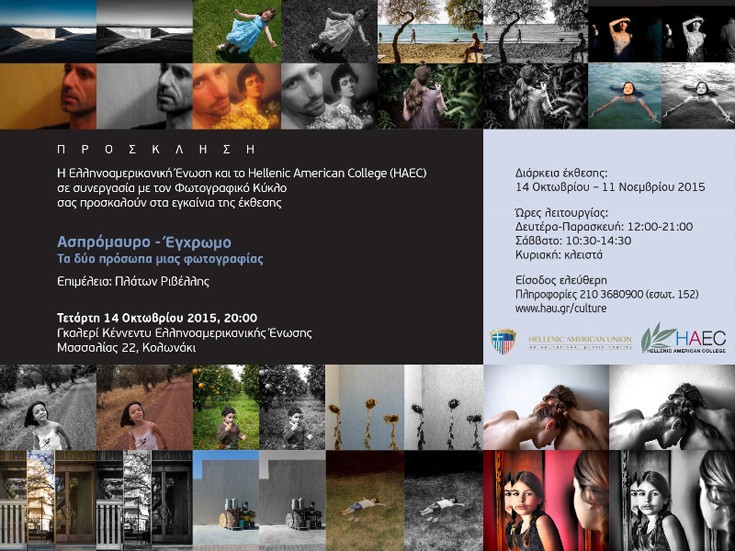The height and width of the screenshot is (551, 735).
Task: Click the color wall with cart photo
Action: [226, 501]
